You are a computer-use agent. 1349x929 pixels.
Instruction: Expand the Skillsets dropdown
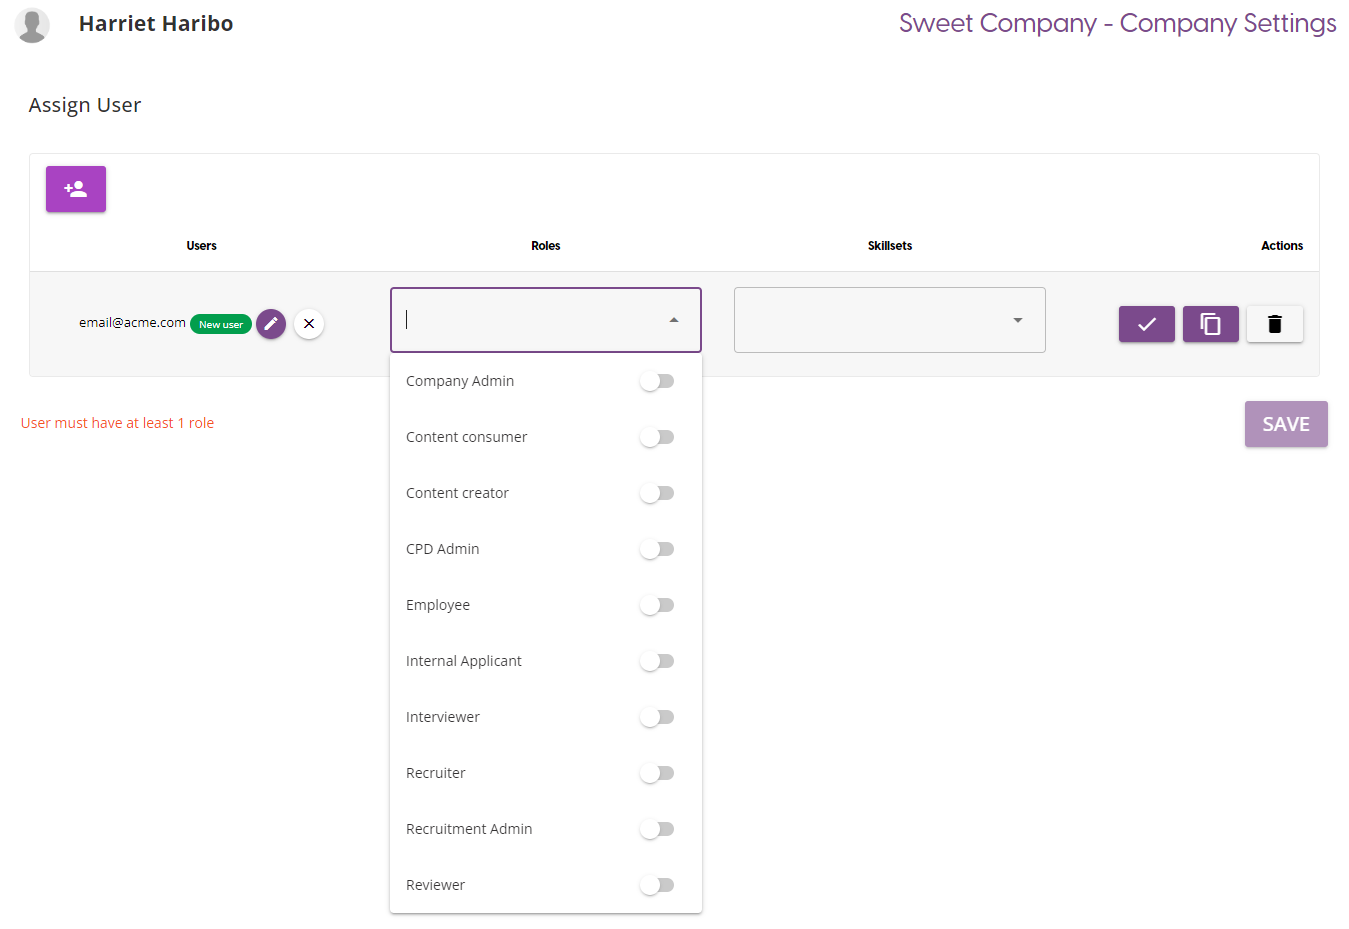coord(1017,320)
